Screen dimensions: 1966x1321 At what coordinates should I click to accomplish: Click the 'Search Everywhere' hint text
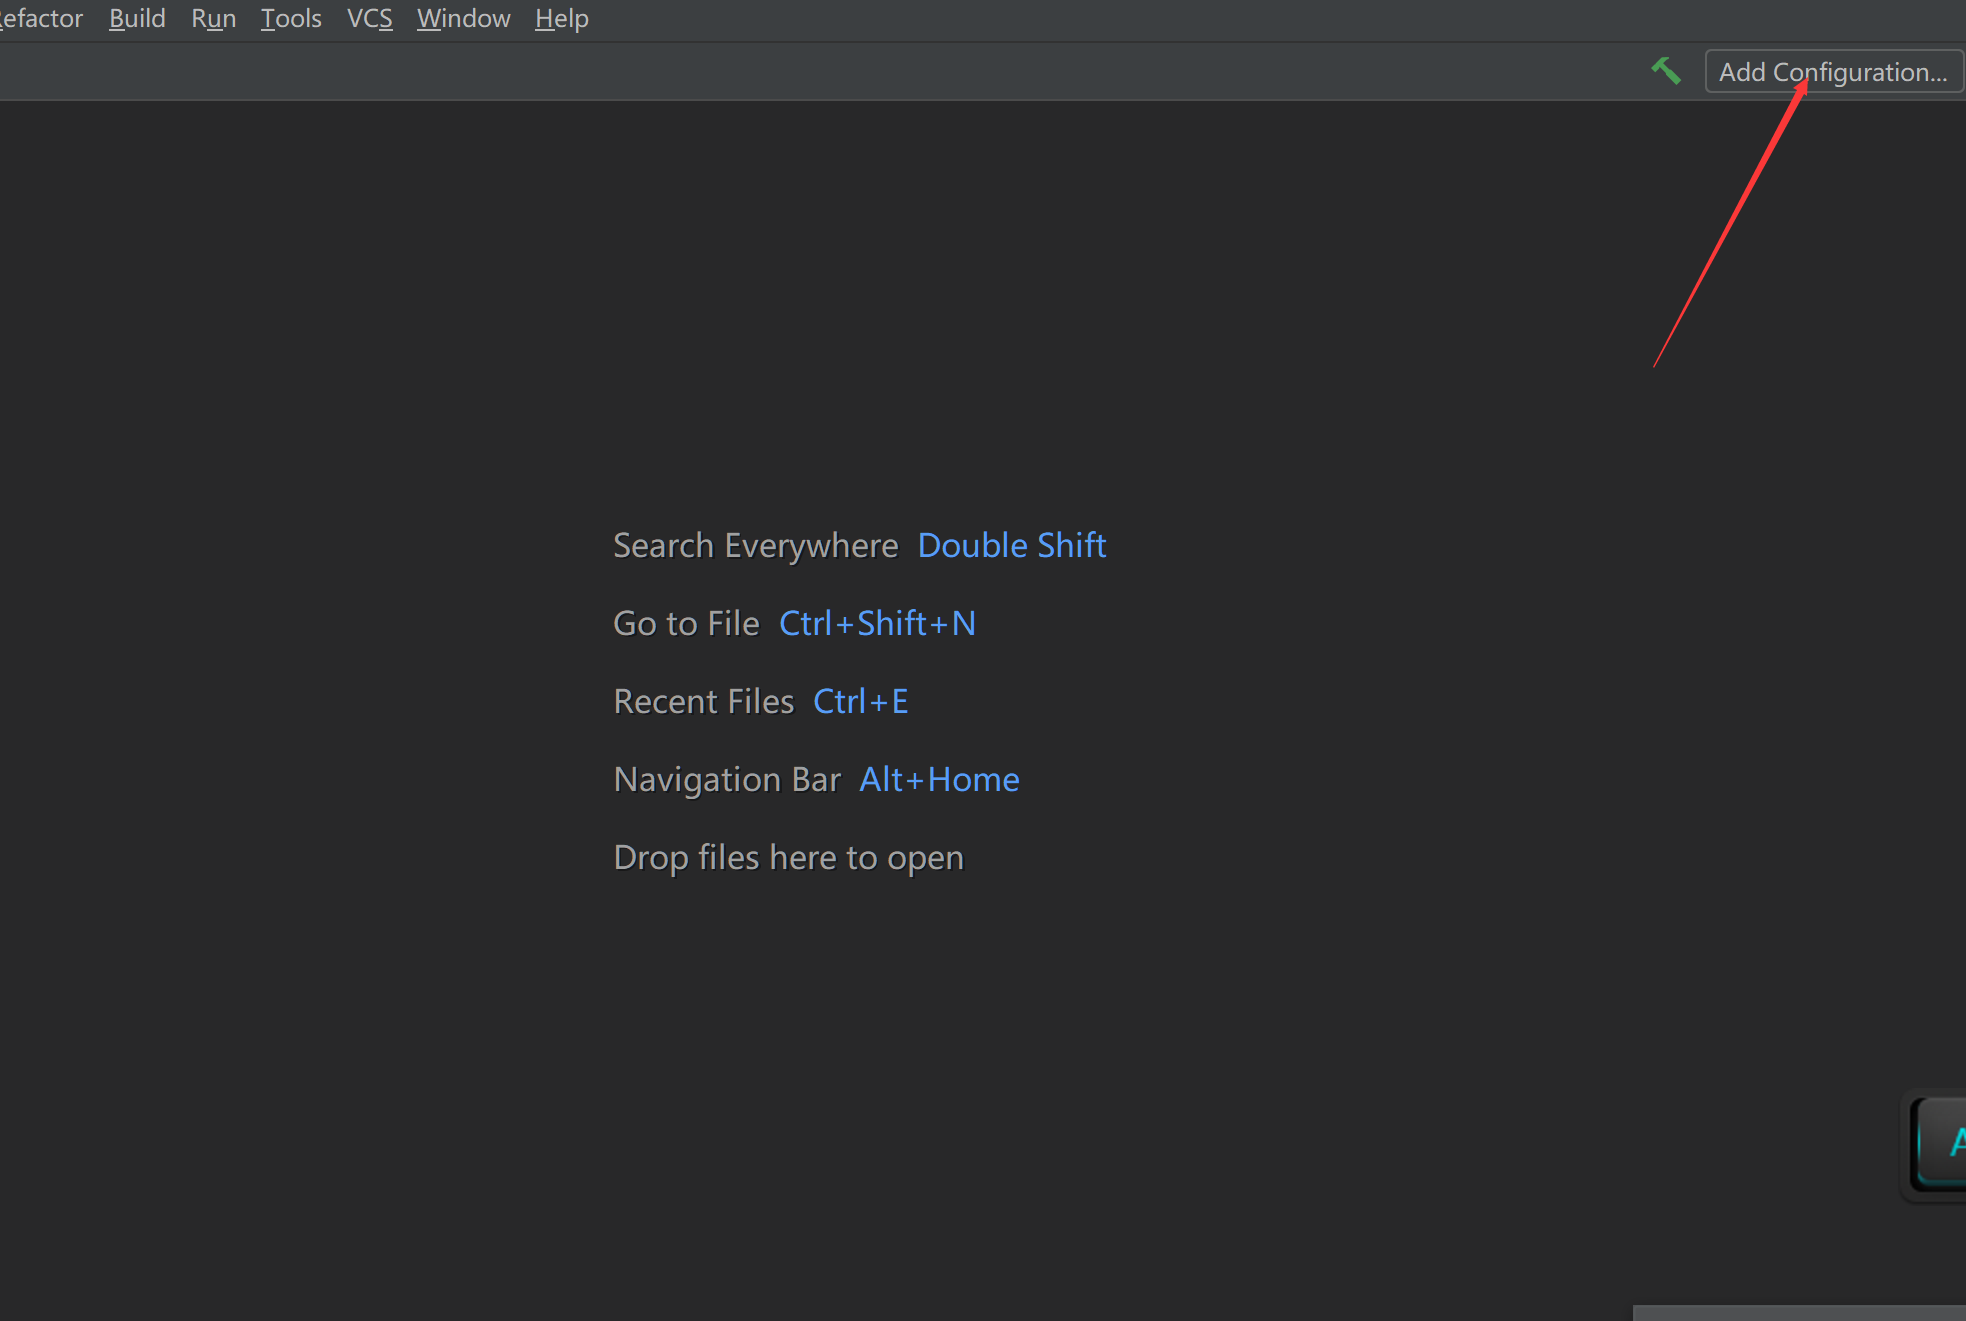point(755,546)
